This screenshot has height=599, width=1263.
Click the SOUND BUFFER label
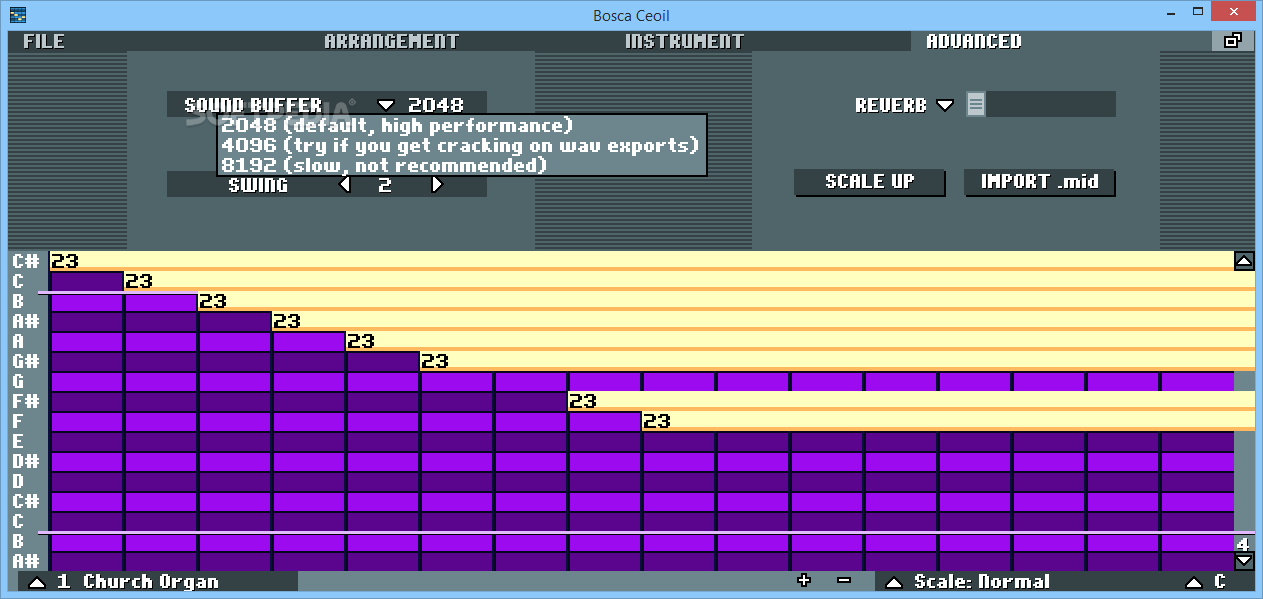point(253,105)
